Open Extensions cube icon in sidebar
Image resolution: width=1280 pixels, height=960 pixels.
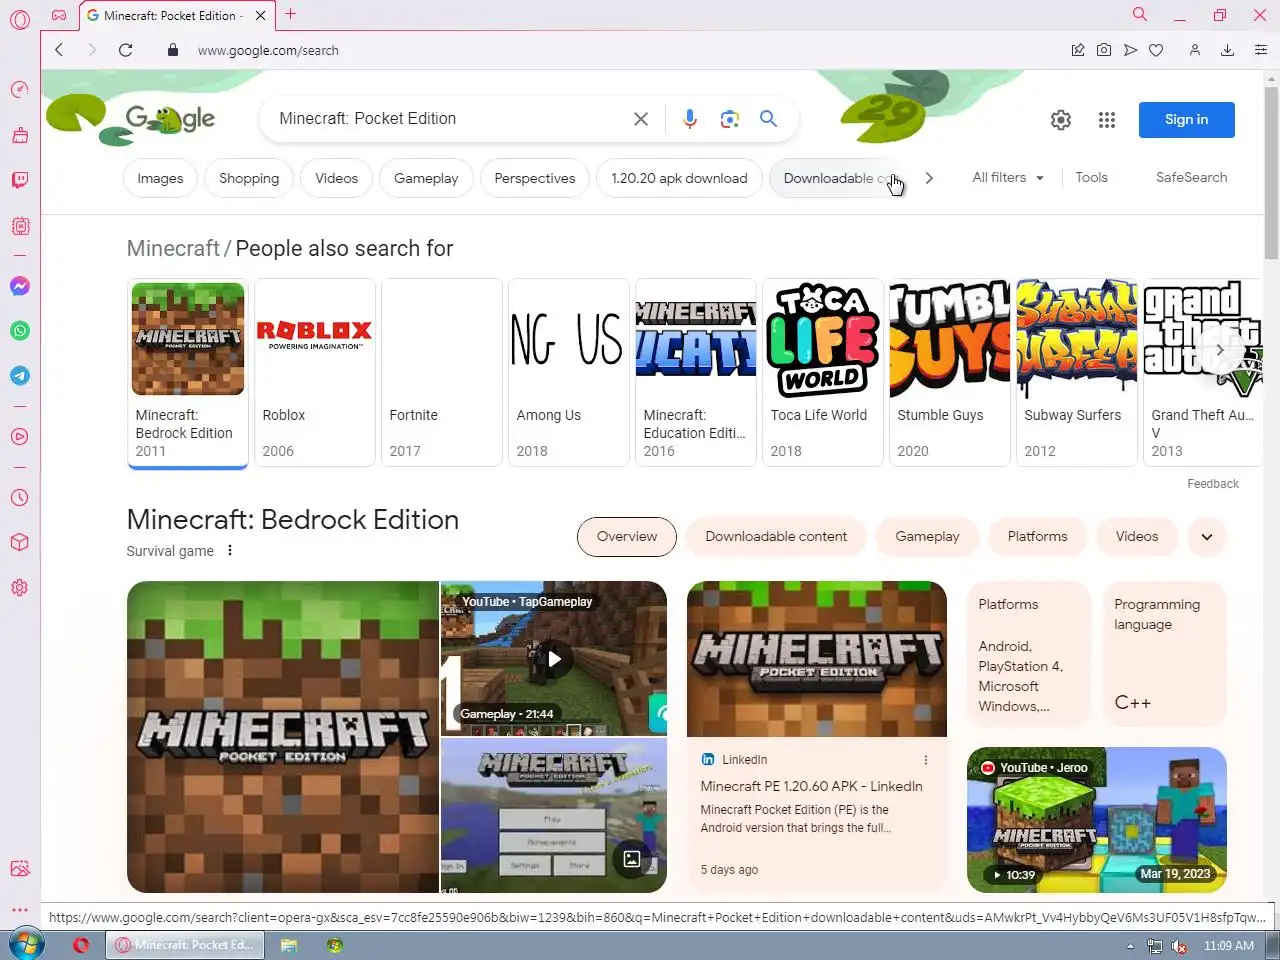20,542
